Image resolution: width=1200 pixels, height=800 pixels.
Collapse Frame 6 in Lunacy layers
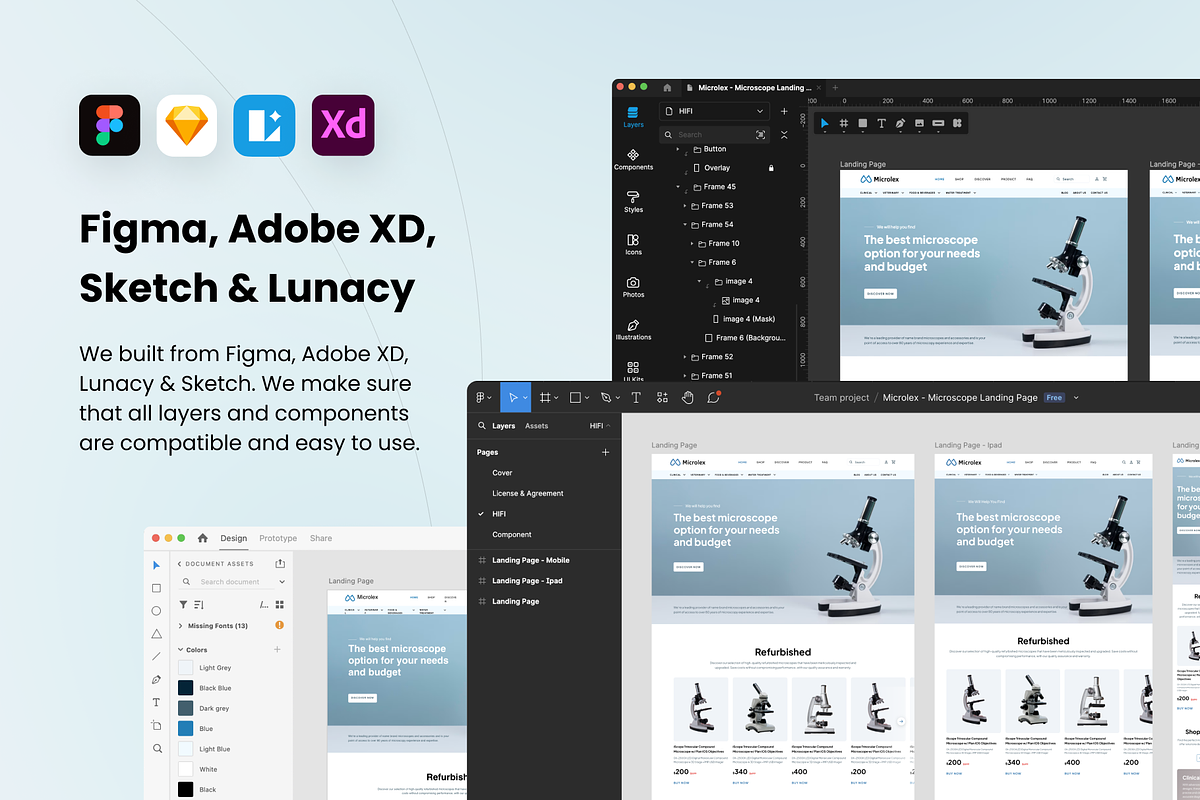[693, 262]
